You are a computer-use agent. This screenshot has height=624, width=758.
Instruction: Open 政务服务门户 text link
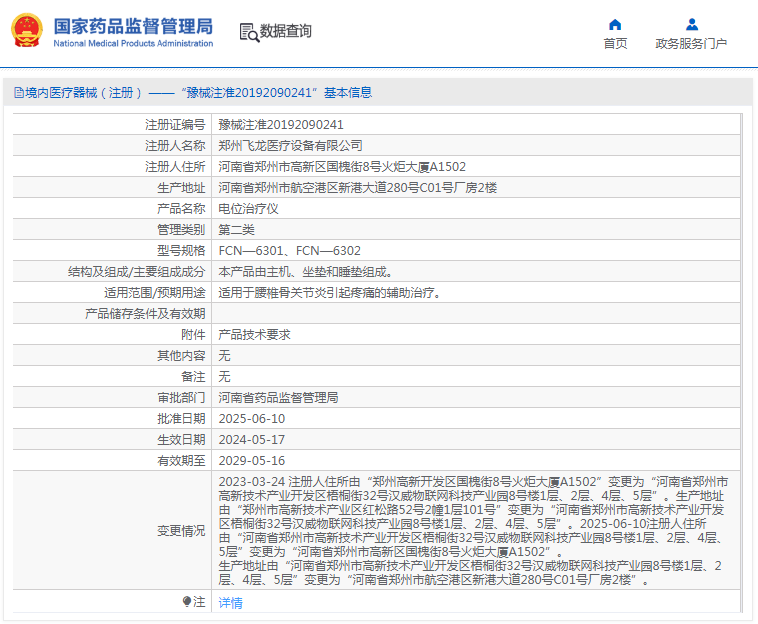click(691, 44)
